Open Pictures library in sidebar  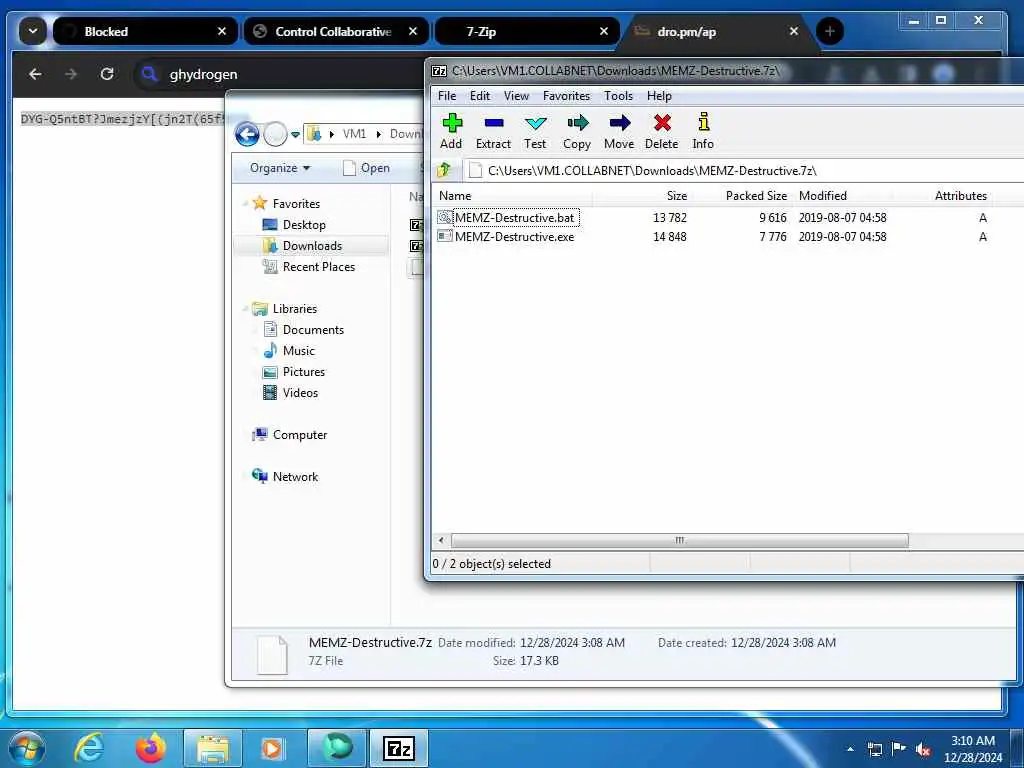[x=304, y=372]
